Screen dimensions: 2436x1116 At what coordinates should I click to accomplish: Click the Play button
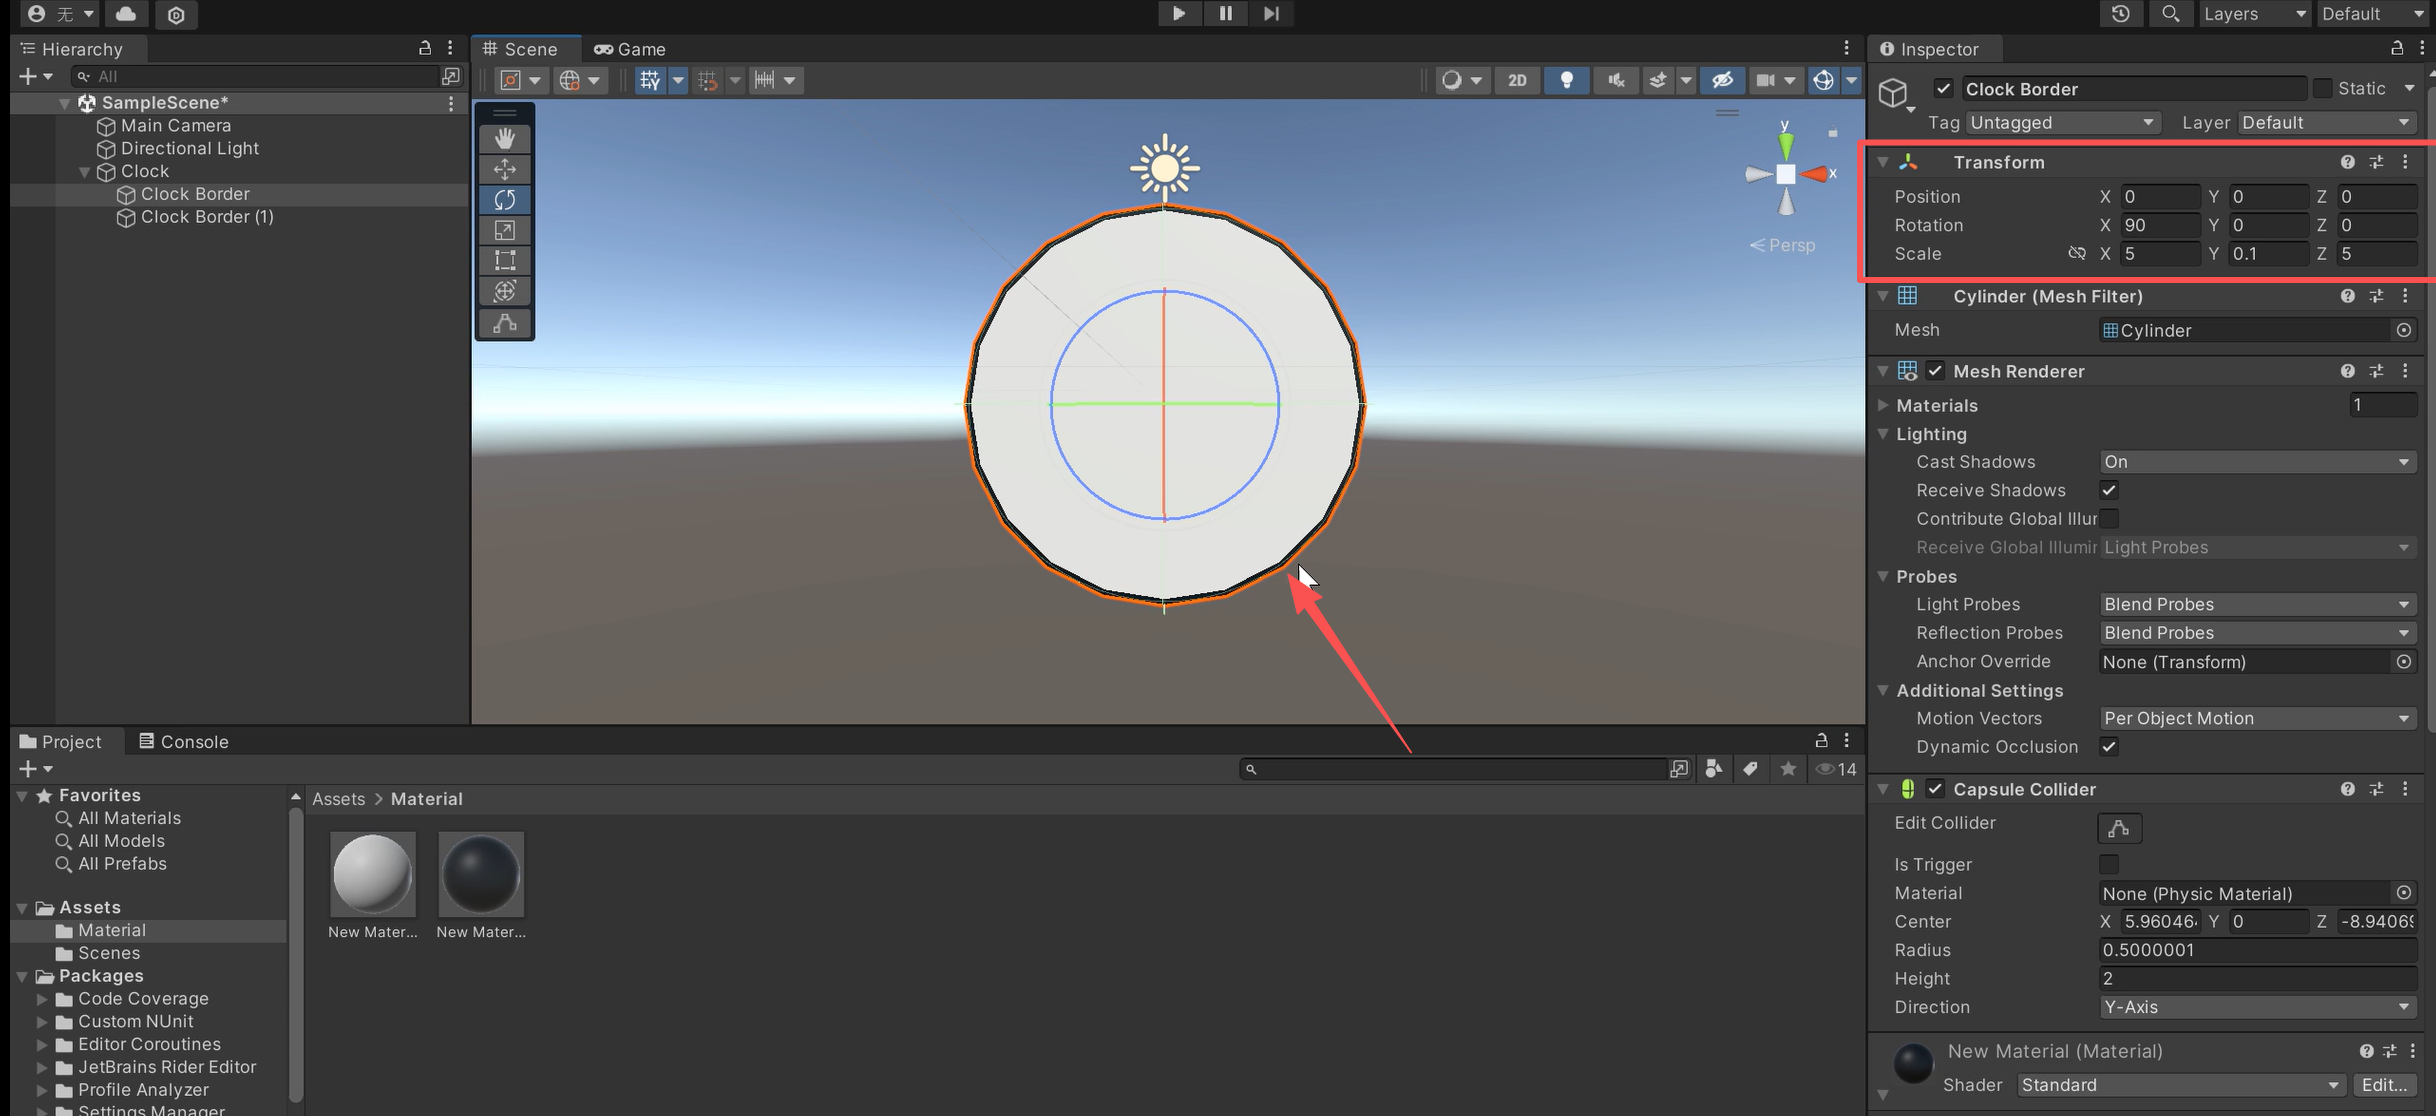(x=1179, y=14)
